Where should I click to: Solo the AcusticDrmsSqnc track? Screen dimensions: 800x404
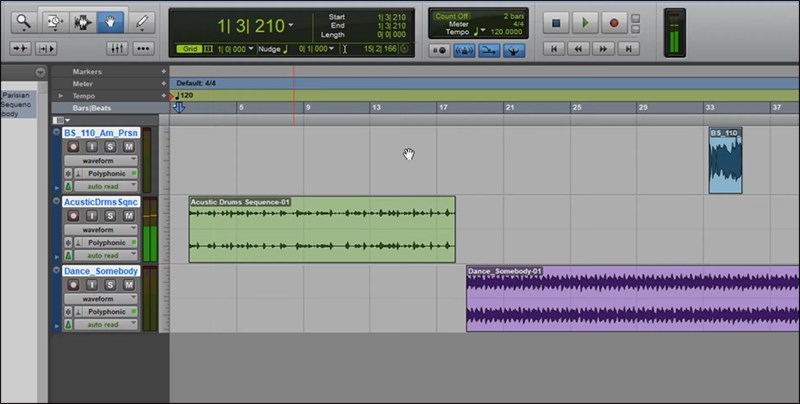[x=109, y=215]
